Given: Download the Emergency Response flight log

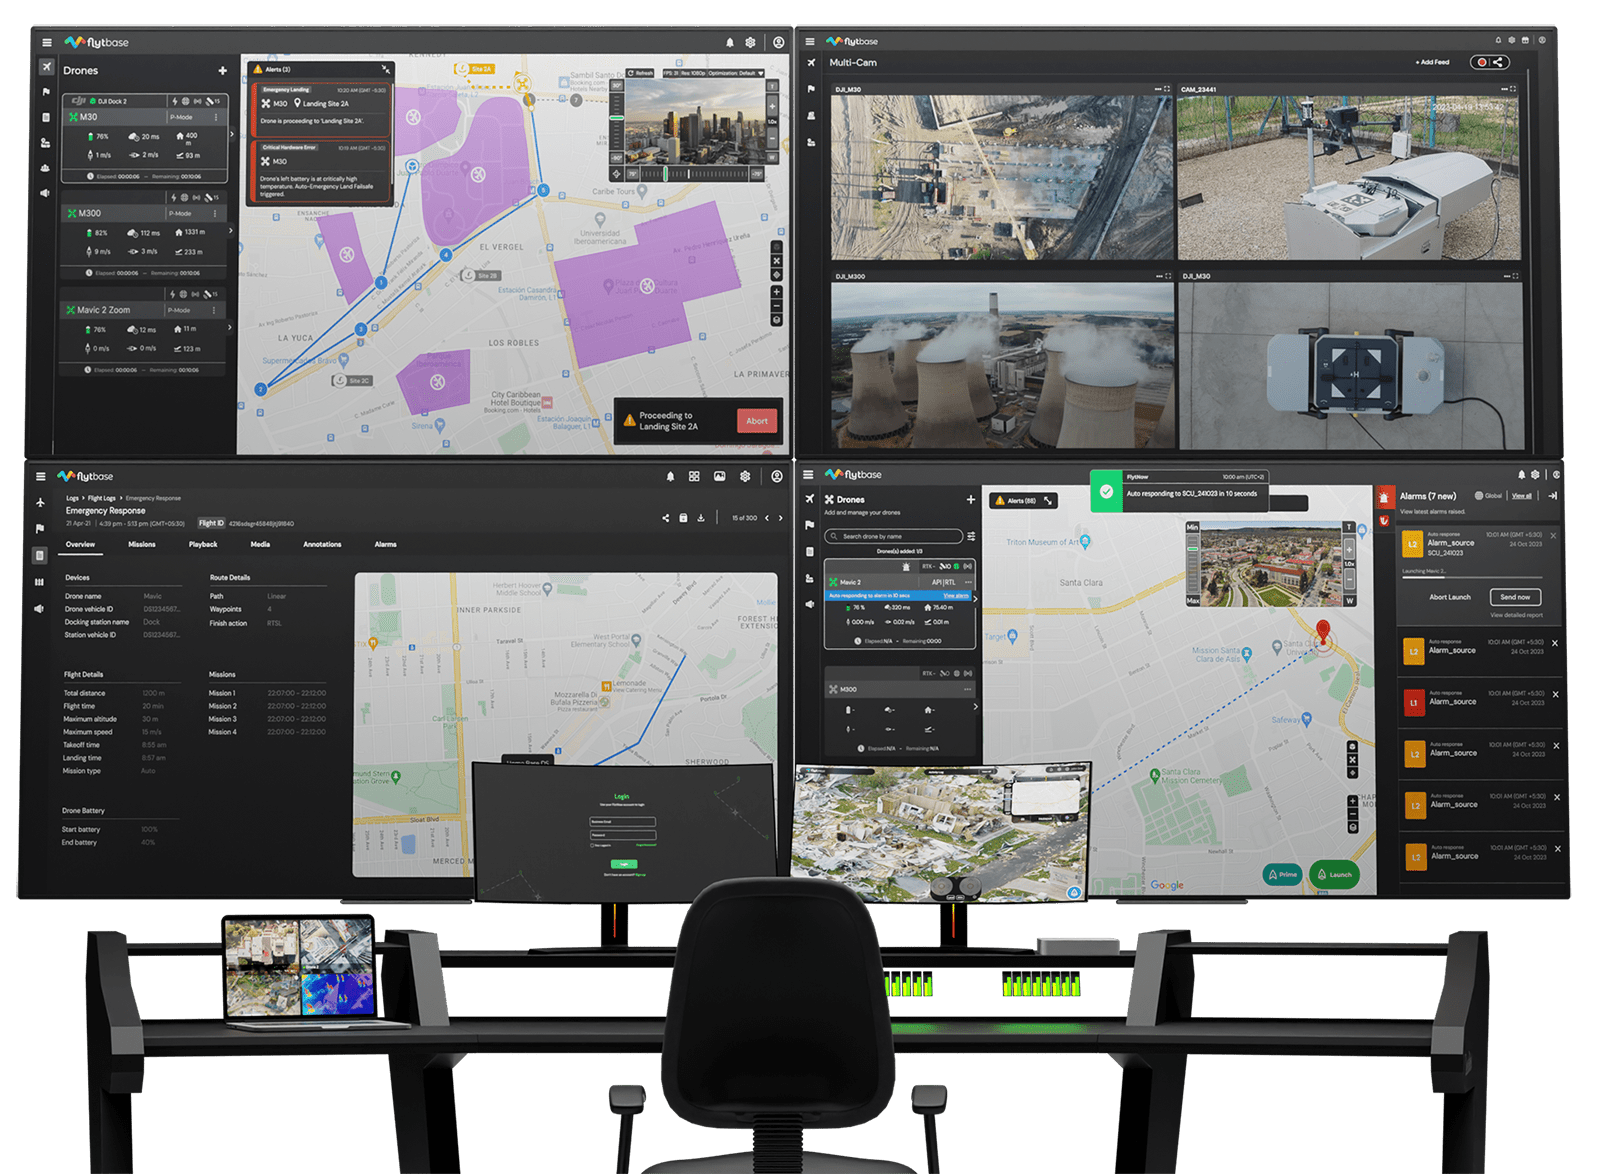Looking at the screenshot, I should 701,518.
